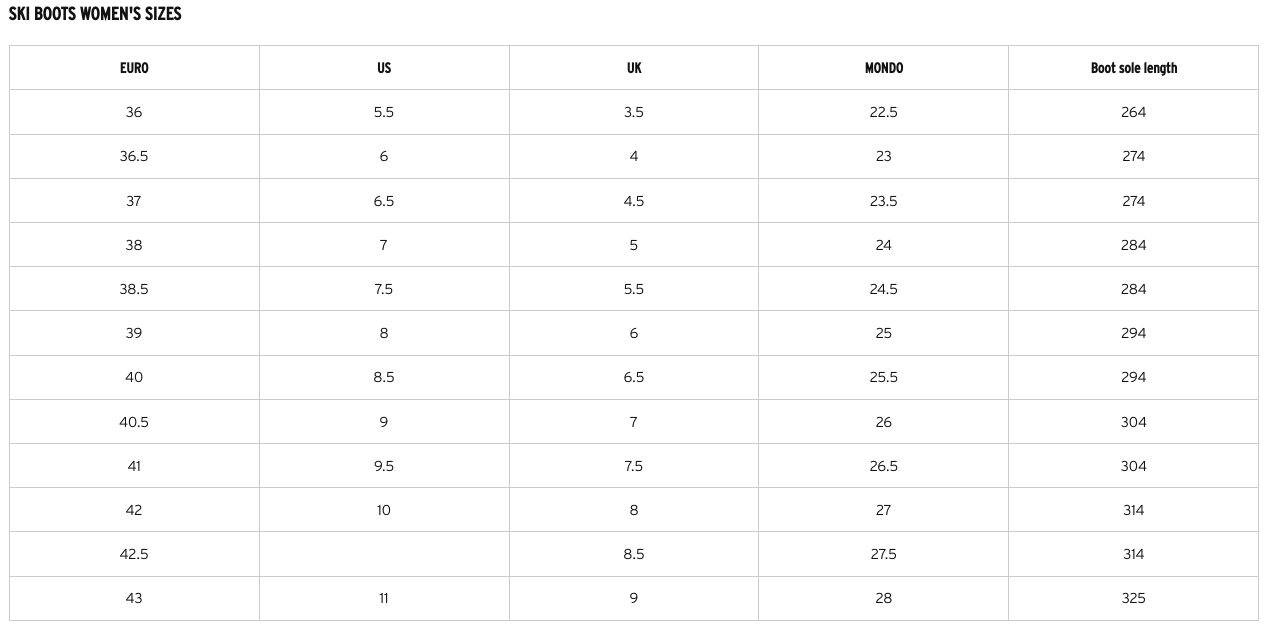Click the EURO column header
The image size is (1267, 626).
[x=134, y=68]
